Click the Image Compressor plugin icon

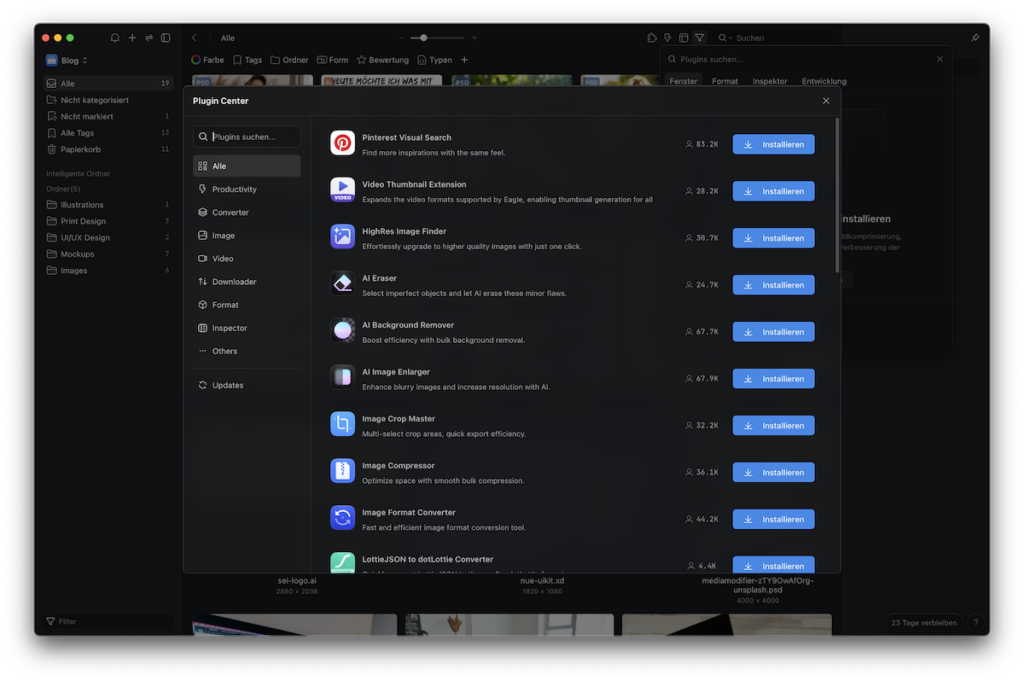tap(342, 471)
